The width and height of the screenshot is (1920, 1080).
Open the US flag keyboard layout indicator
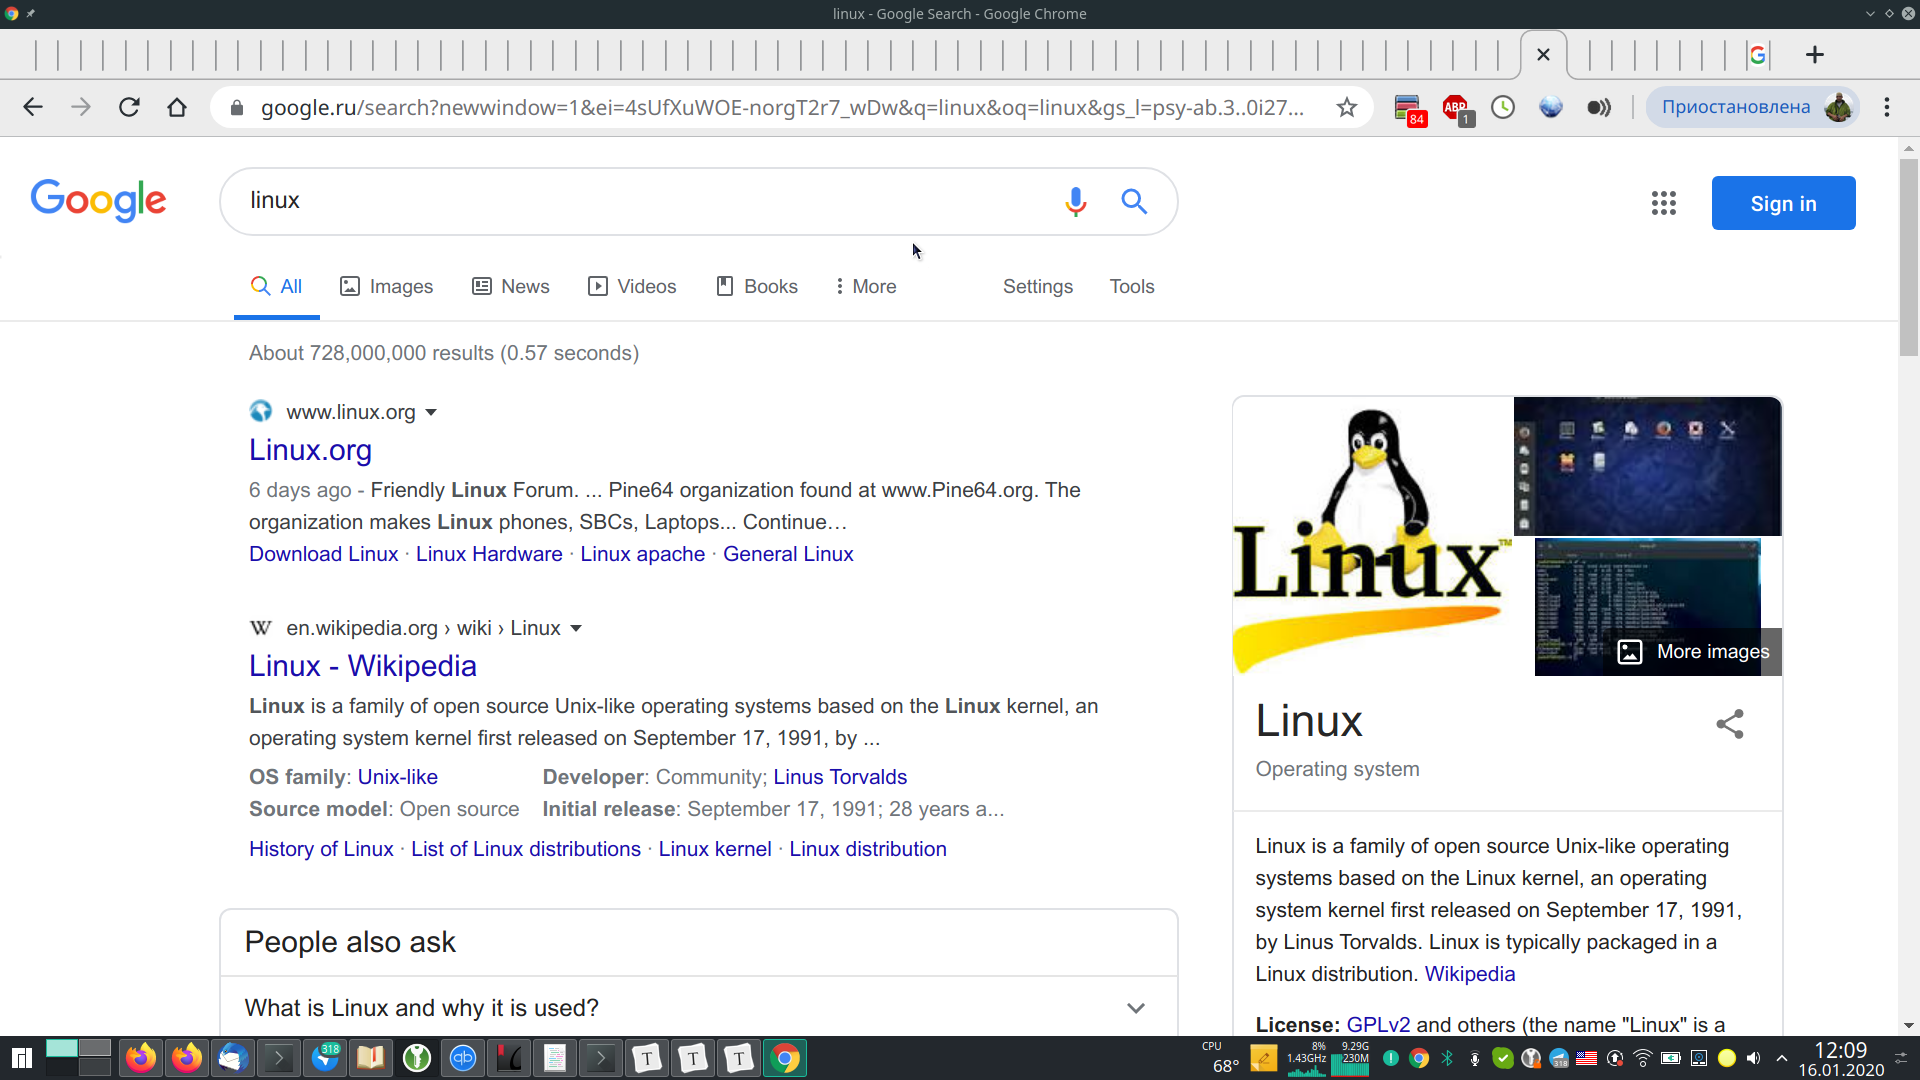coord(1587,1058)
